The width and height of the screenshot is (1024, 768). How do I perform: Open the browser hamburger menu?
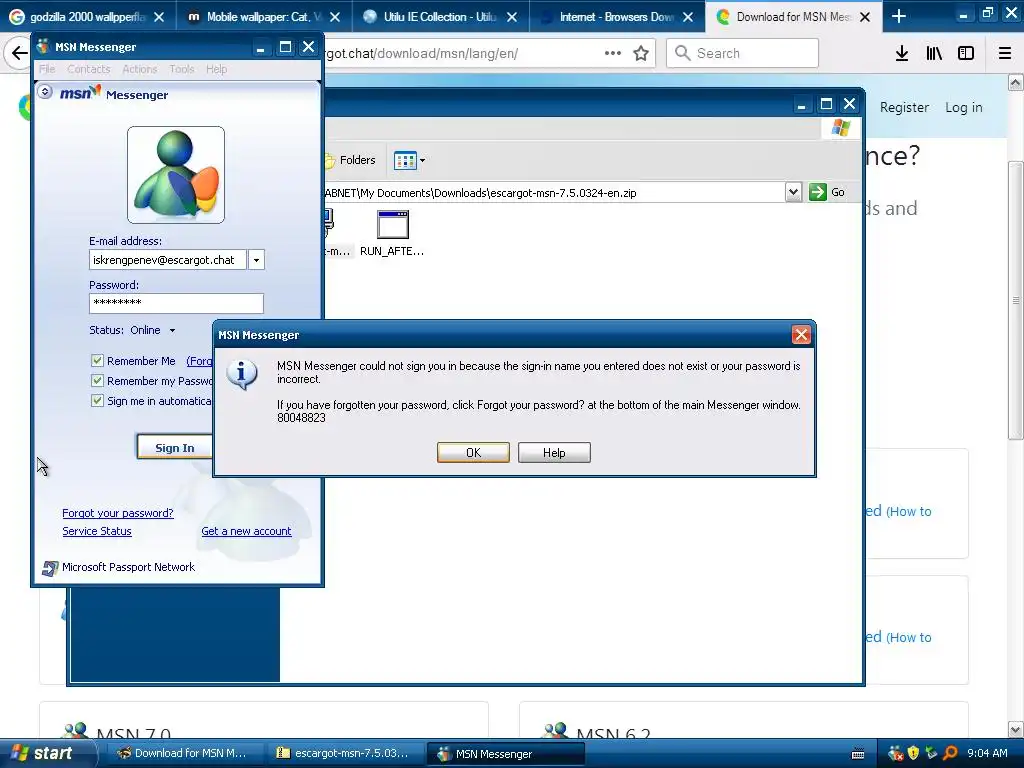coord(1005,54)
